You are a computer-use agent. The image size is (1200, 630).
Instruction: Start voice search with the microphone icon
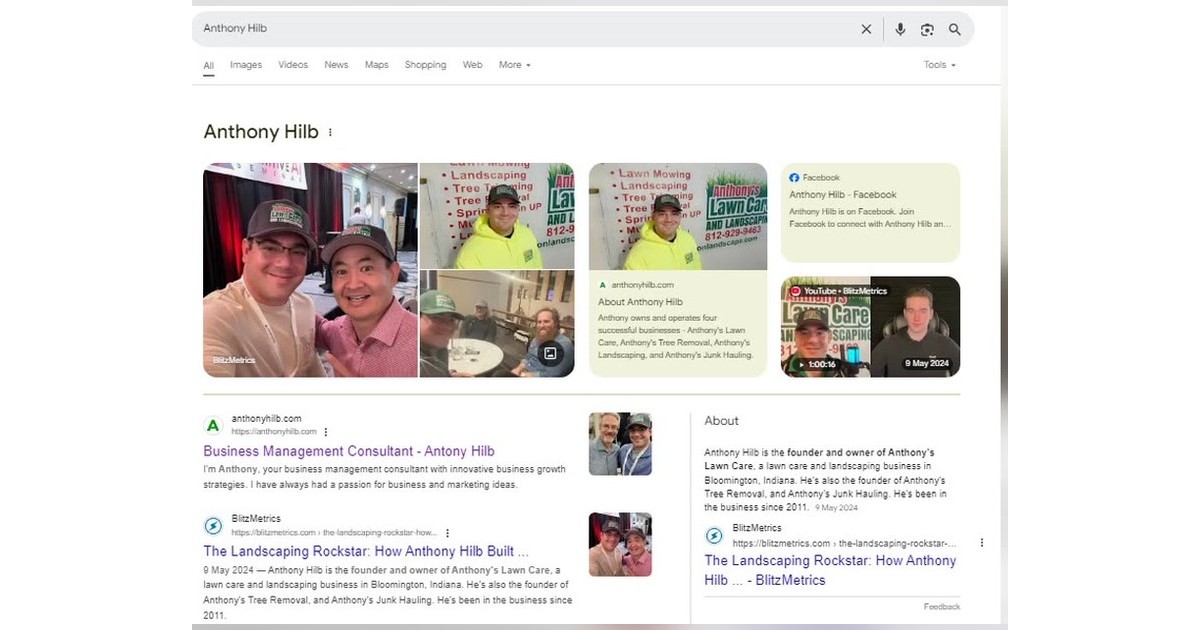pos(900,29)
